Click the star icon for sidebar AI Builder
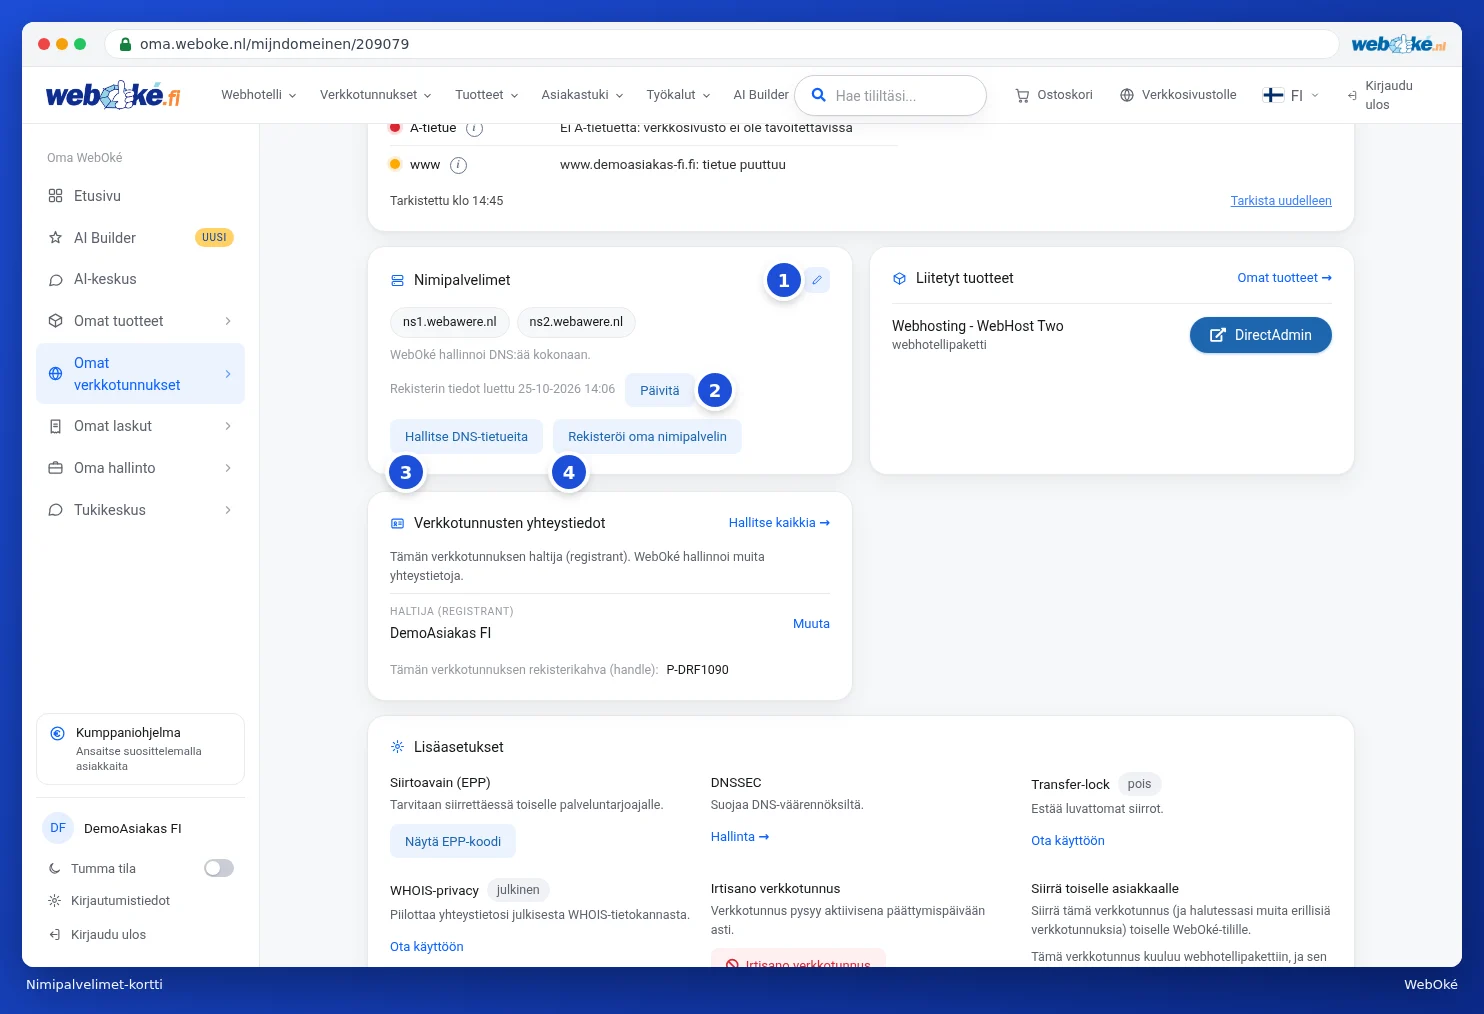The height and width of the screenshot is (1014, 1484). pyautogui.click(x=56, y=238)
